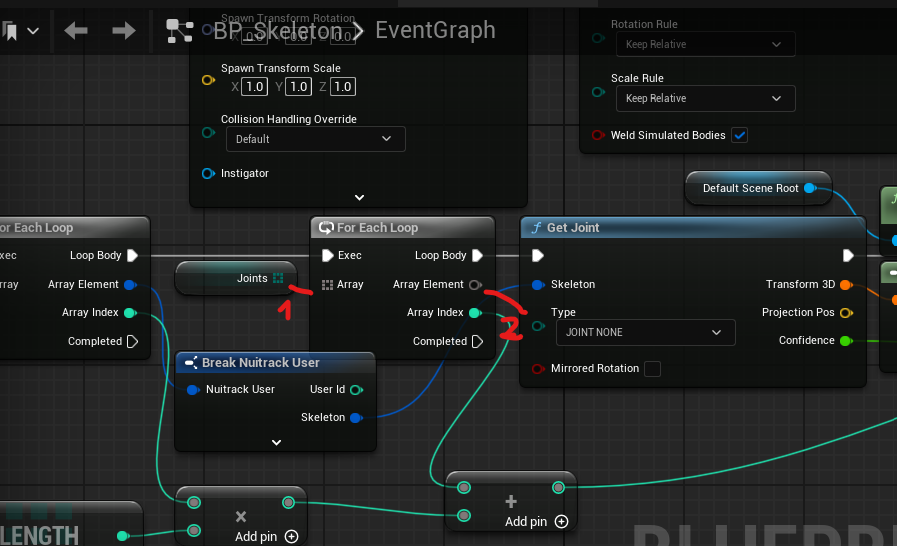Click the multiply node's output pin
The width and height of the screenshot is (897, 546).
[288, 503]
